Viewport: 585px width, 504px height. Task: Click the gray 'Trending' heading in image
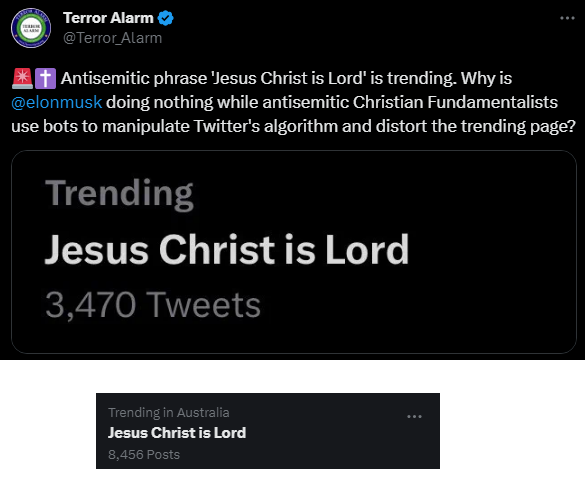(x=119, y=194)
